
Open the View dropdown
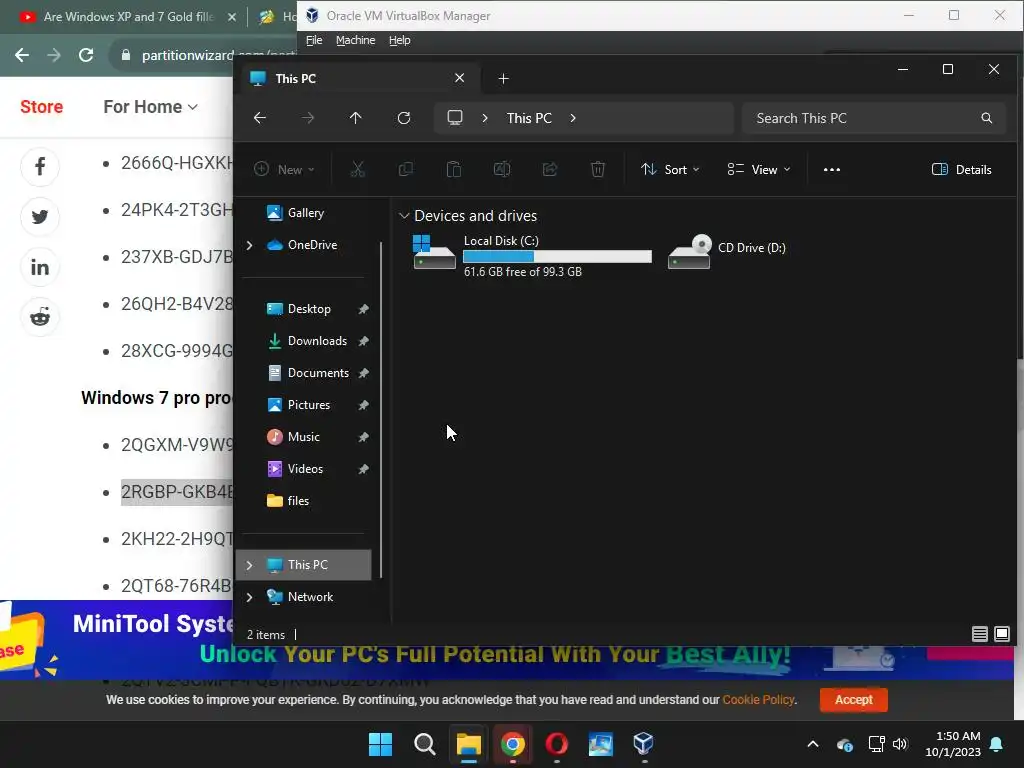(758, 170)
